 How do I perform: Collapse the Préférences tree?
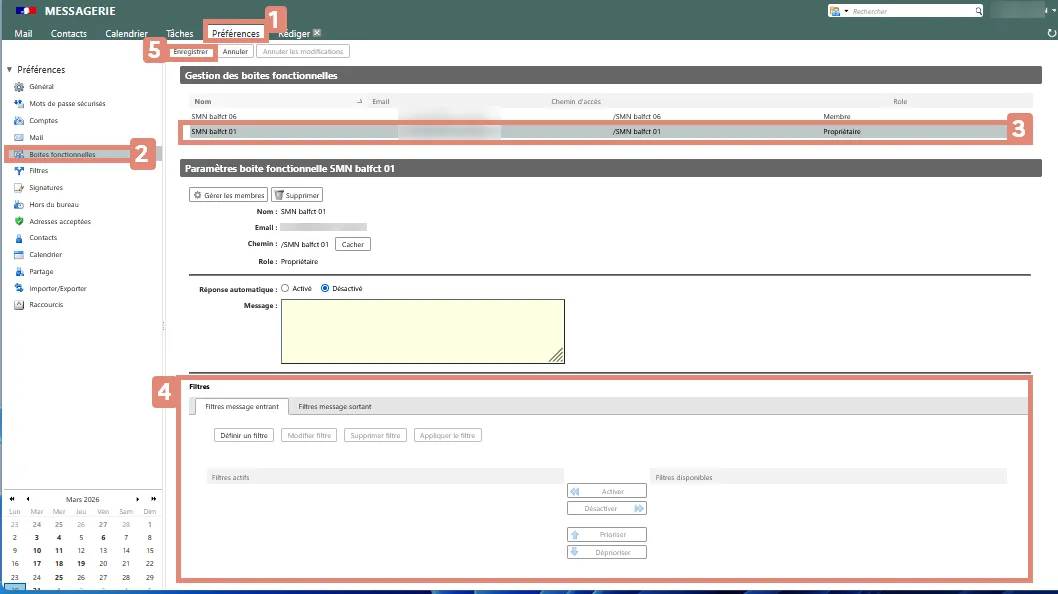9,70
